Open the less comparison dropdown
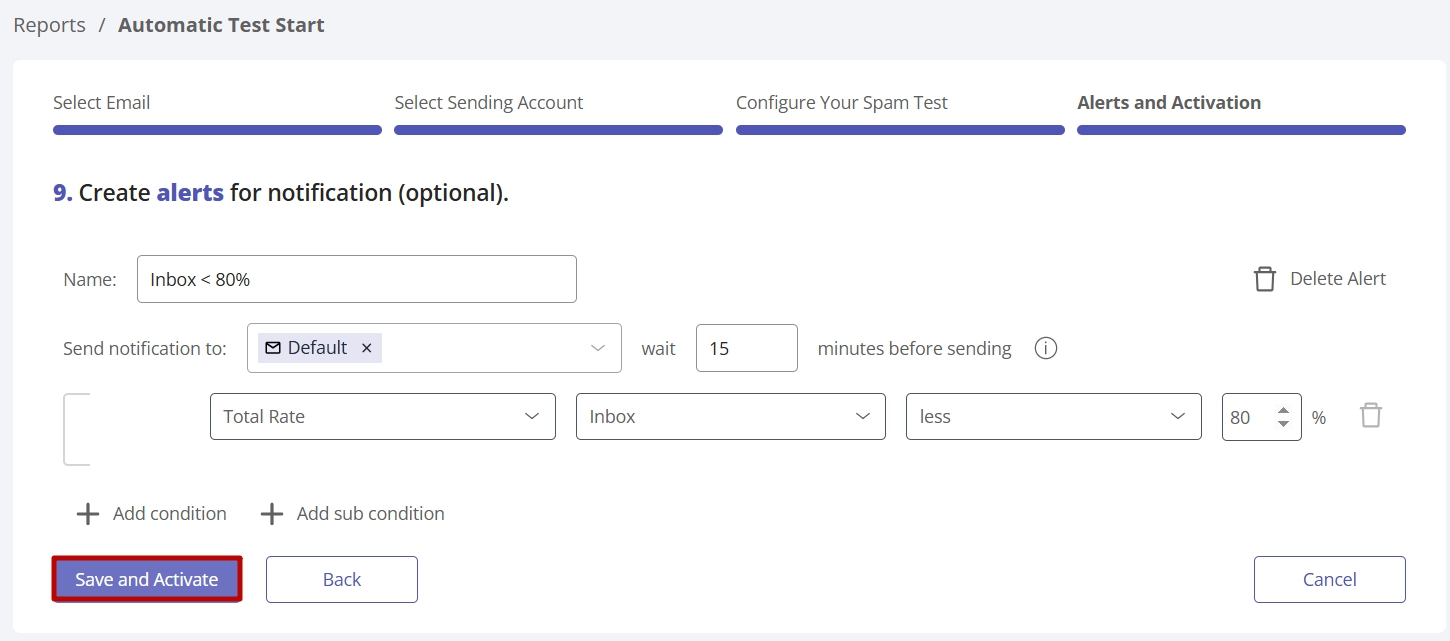 [x=1053, y=417]
